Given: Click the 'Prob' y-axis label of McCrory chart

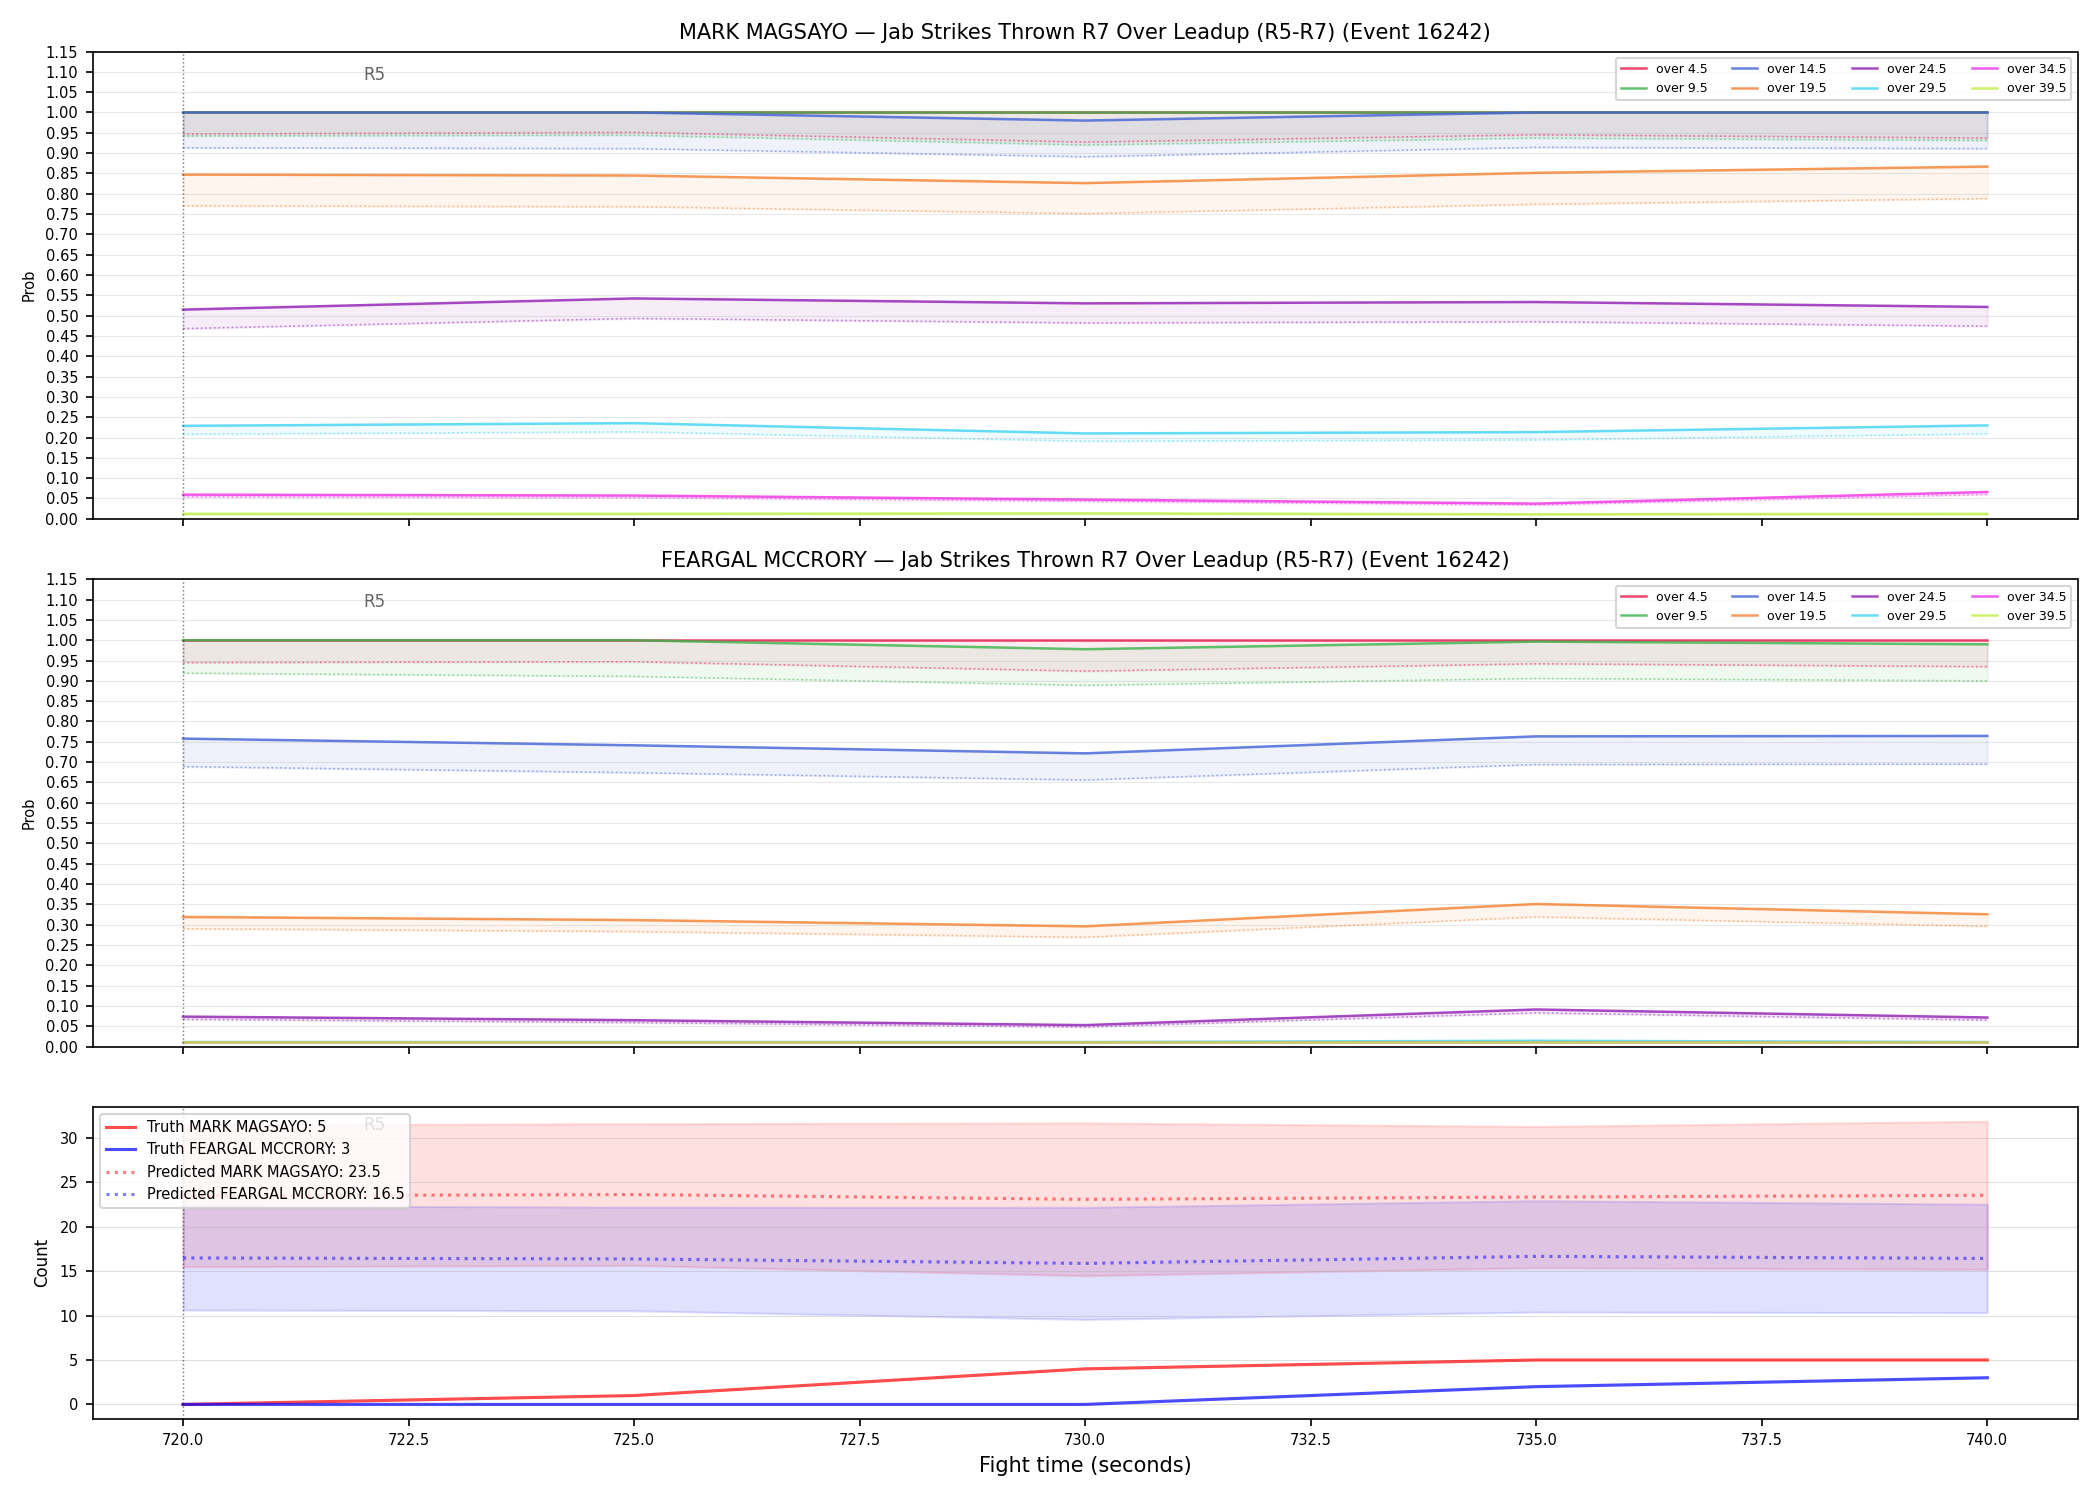Looking at the screenshot, I should [29, 814].
